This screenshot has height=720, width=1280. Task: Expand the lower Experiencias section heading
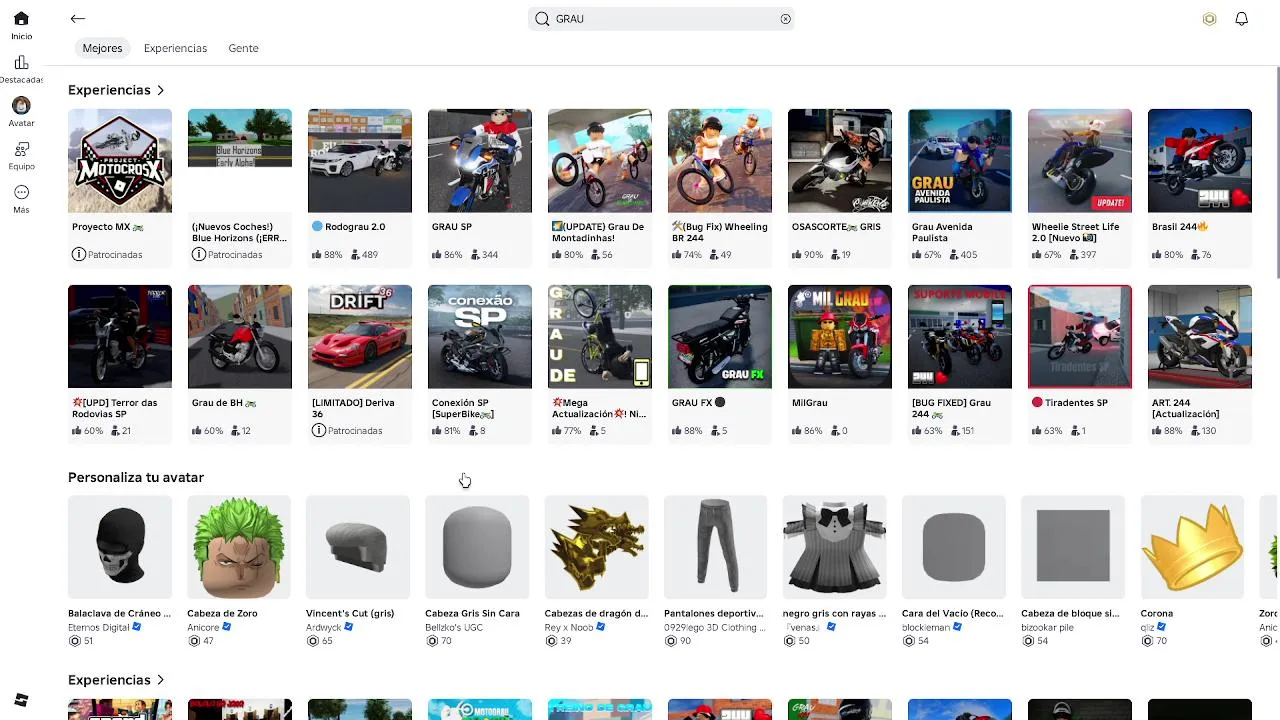[116, 680]
